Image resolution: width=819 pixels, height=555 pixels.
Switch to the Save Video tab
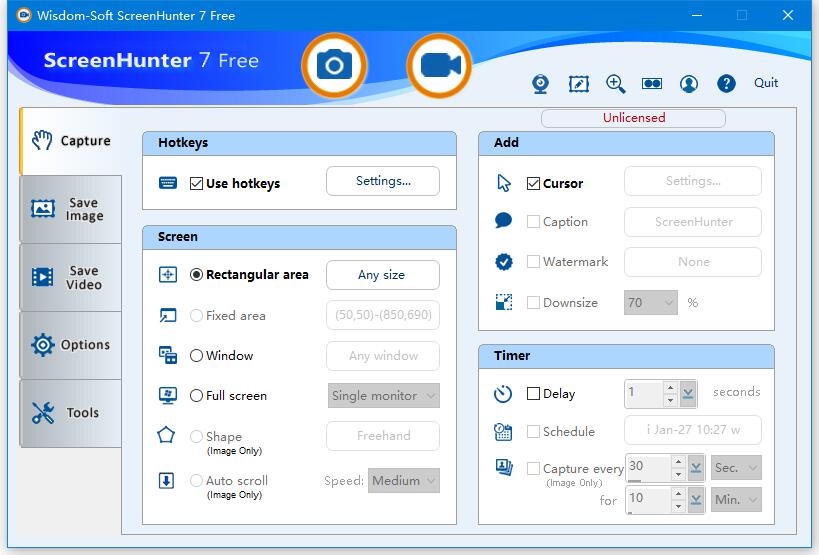(71, 277)
